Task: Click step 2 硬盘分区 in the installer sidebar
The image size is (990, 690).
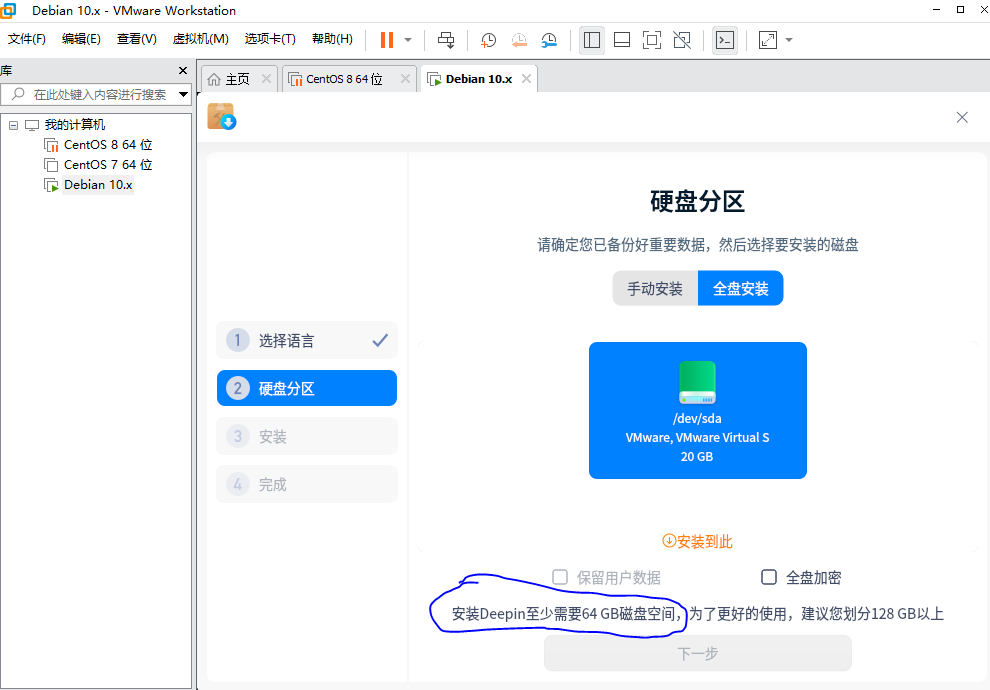Action: point(307,388)
